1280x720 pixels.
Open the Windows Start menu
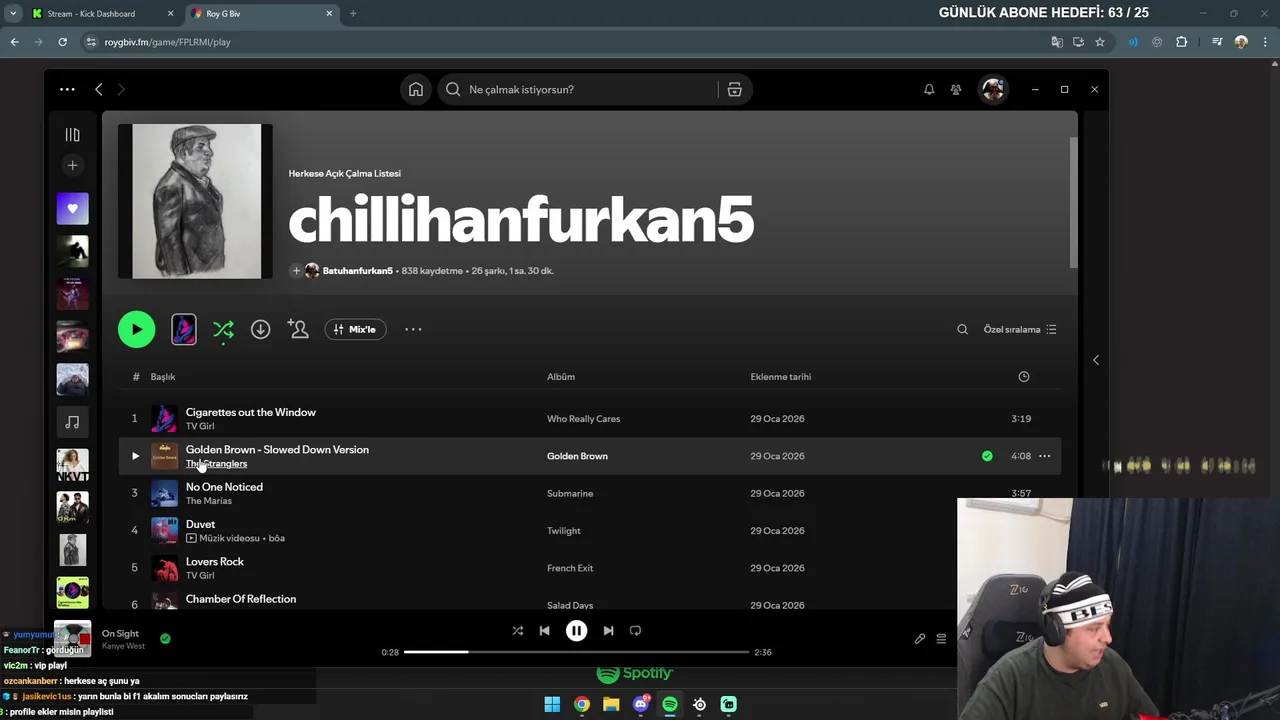tap(552, 705)
